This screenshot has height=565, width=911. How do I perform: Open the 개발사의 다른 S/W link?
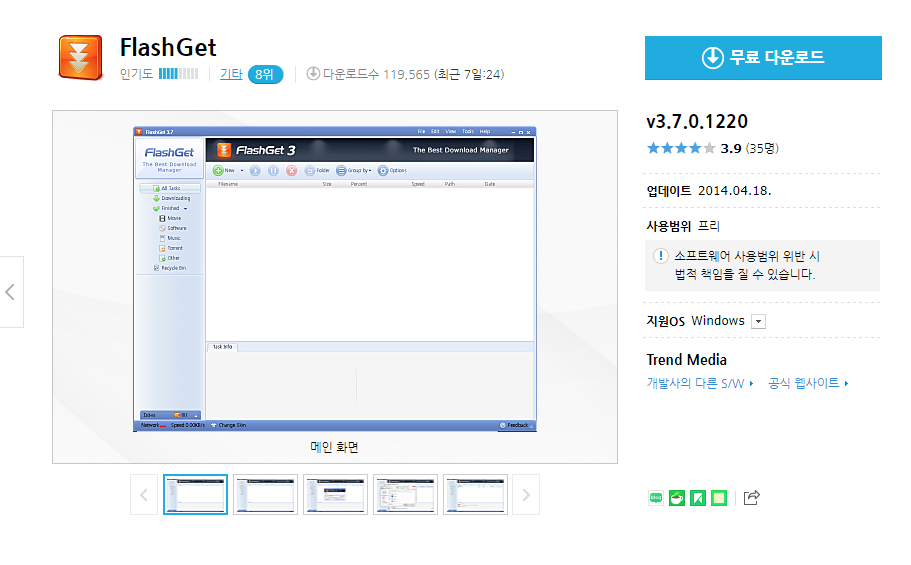[700, 383]
